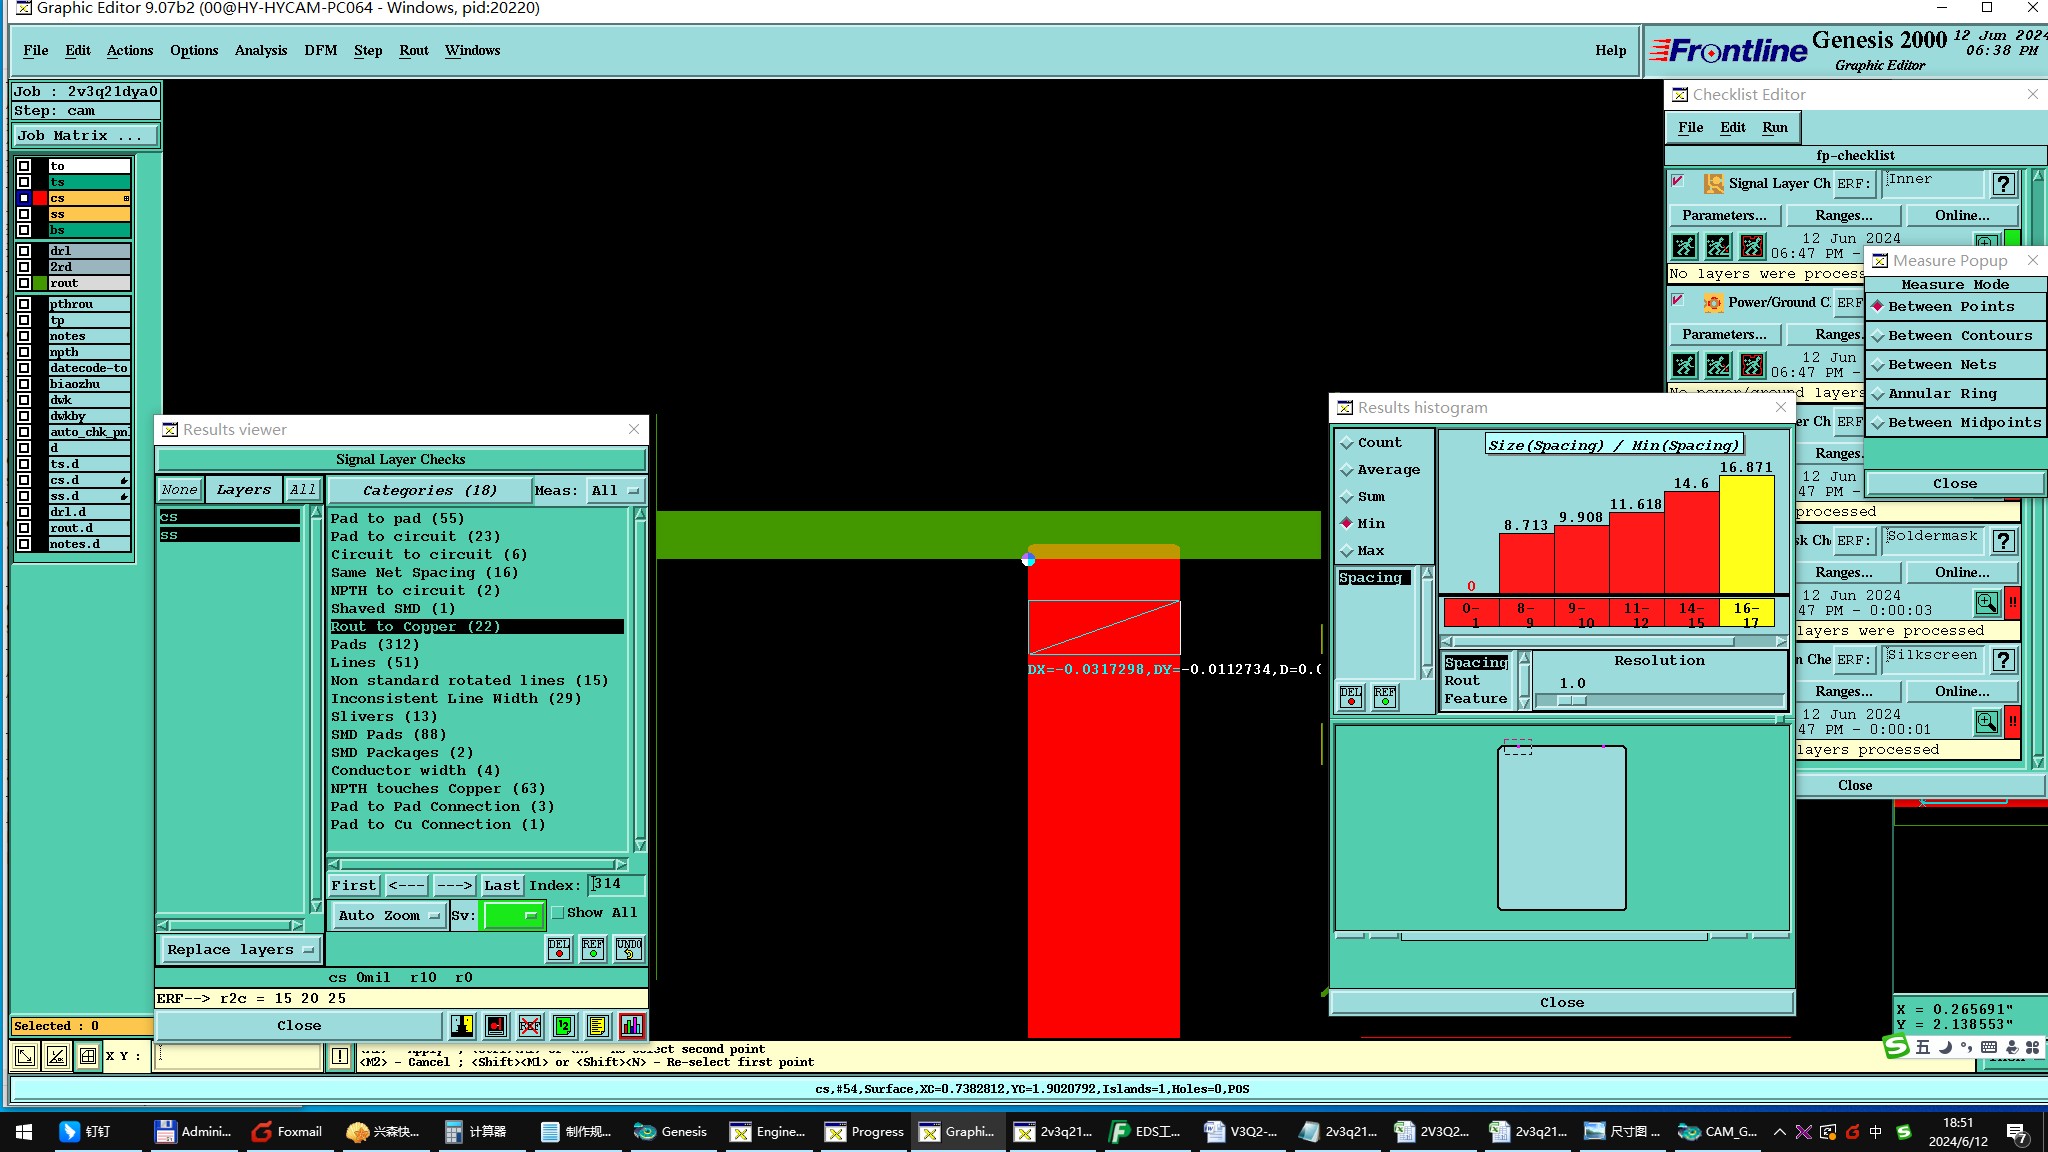Open the Auto Zoom dropdown

(388, 916)
